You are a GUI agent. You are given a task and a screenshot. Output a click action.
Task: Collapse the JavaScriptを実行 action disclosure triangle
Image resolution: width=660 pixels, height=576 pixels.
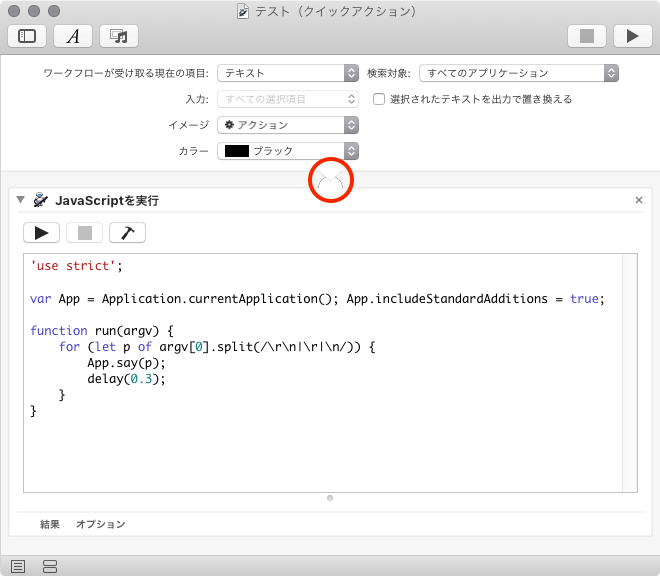pos(21,201)
